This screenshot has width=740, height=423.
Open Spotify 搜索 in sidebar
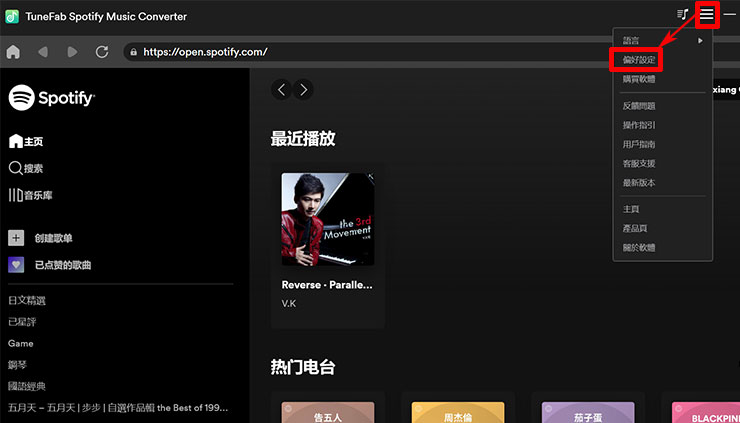(x=26, y=168)
